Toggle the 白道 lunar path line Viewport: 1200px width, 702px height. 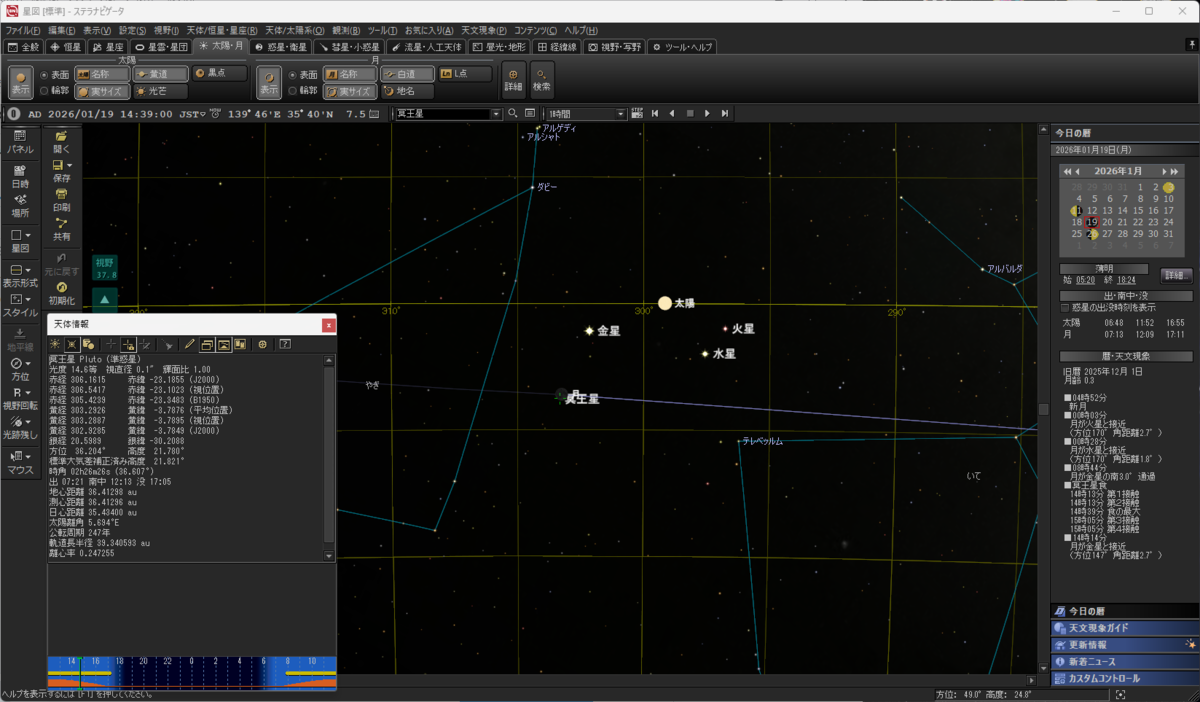click(x=407, y=74)
